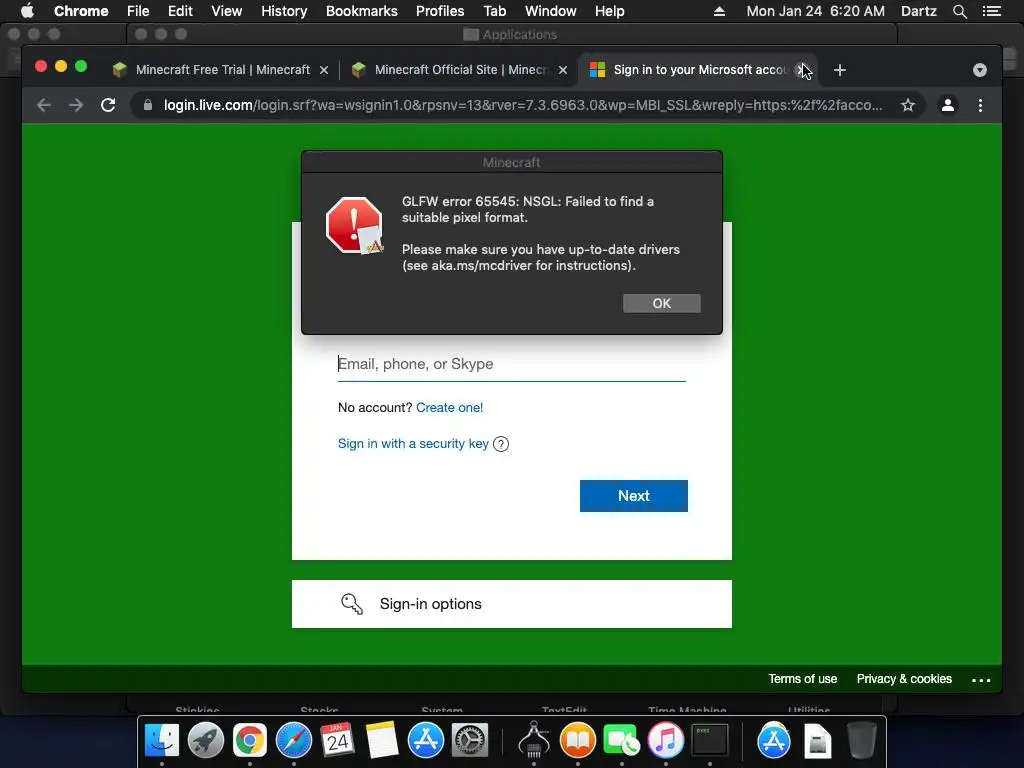Screen dimensions: 1024x768
Task: Click the disk image document in Dock
Action: pos(818,742)
